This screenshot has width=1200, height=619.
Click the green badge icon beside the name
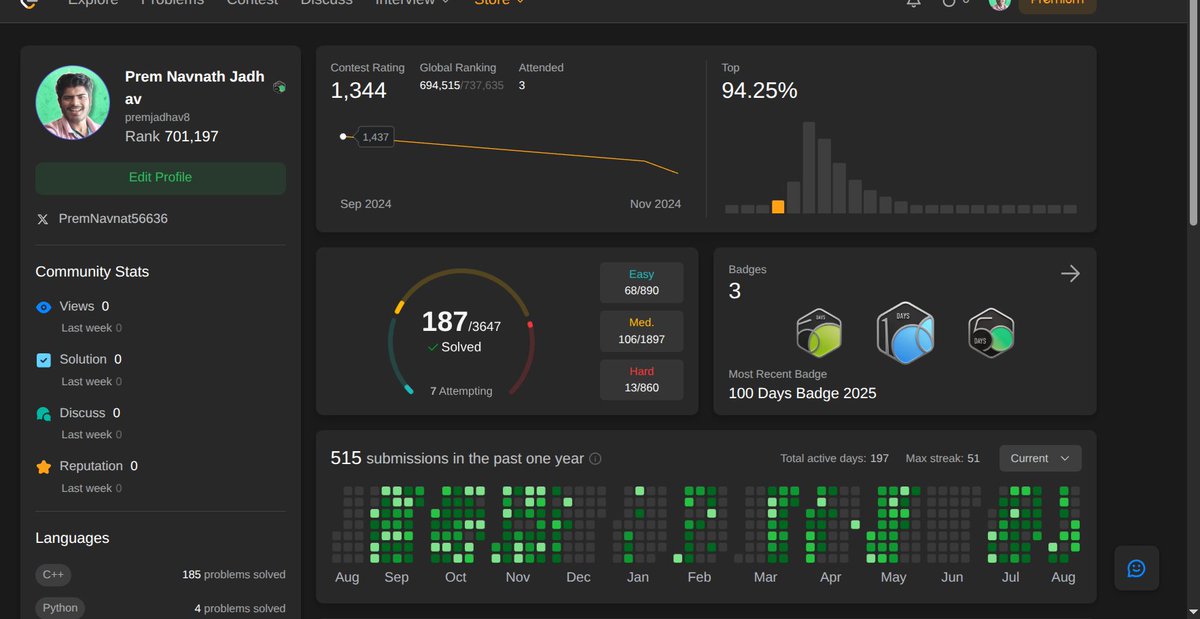point(279,87)
